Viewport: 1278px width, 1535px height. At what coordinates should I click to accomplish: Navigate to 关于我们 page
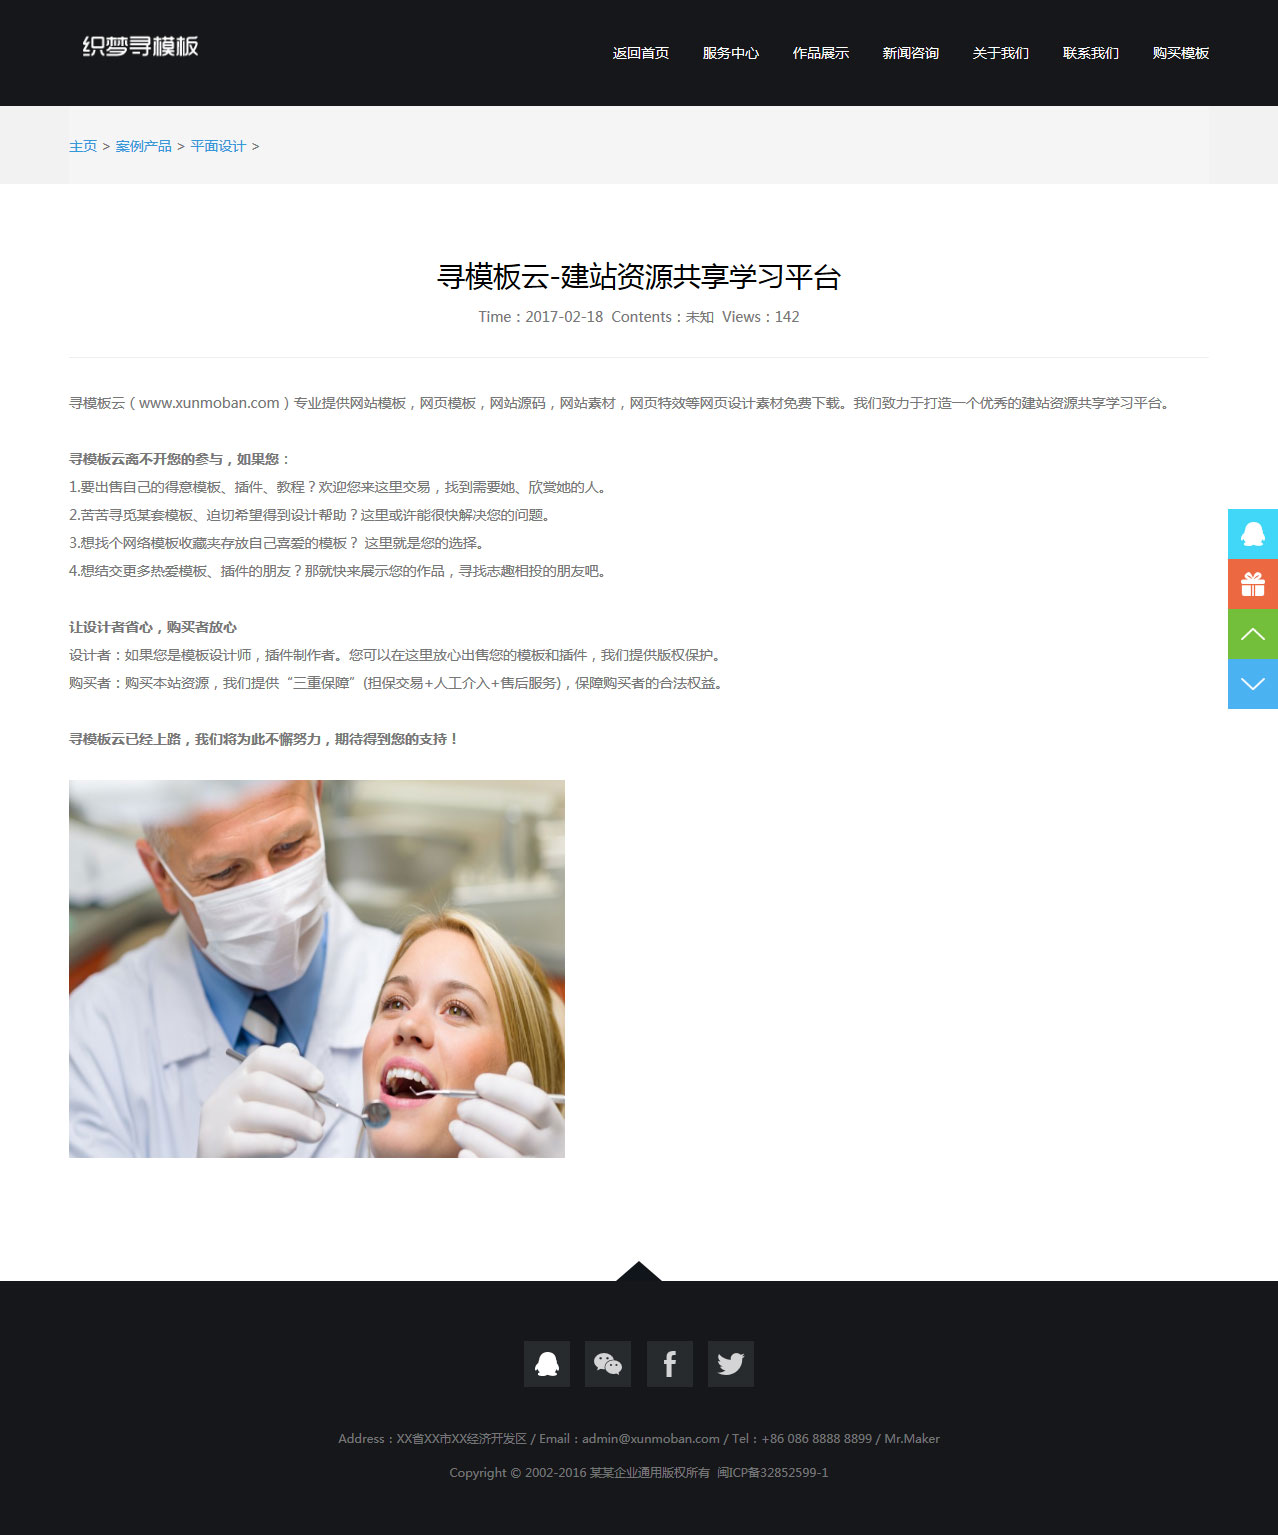point(1000,53)
